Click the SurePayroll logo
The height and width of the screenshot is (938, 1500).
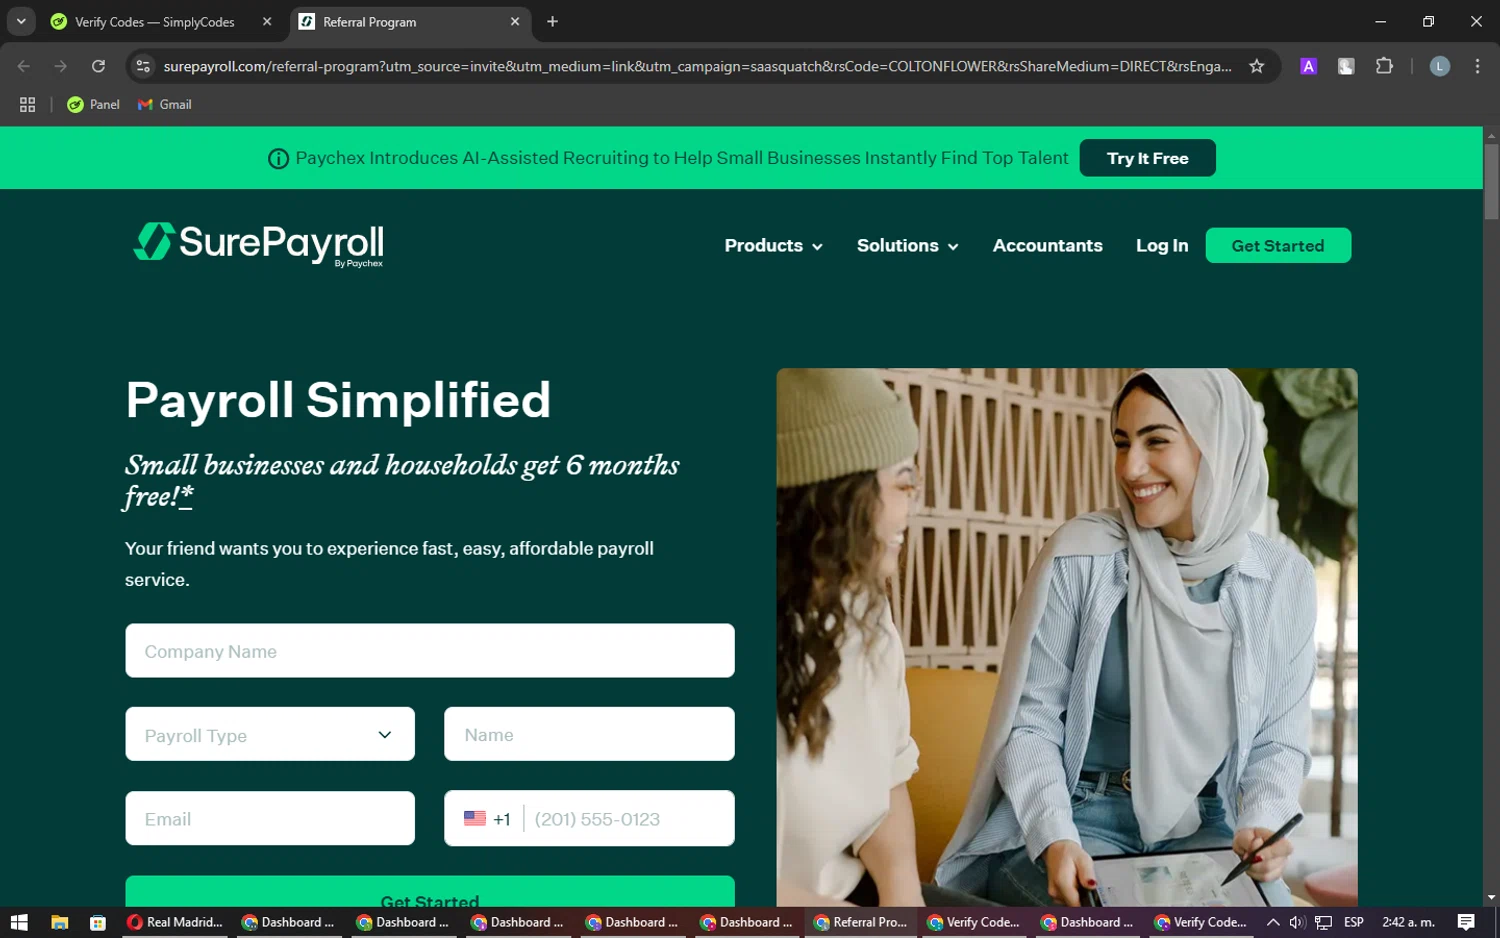(258, 244)
